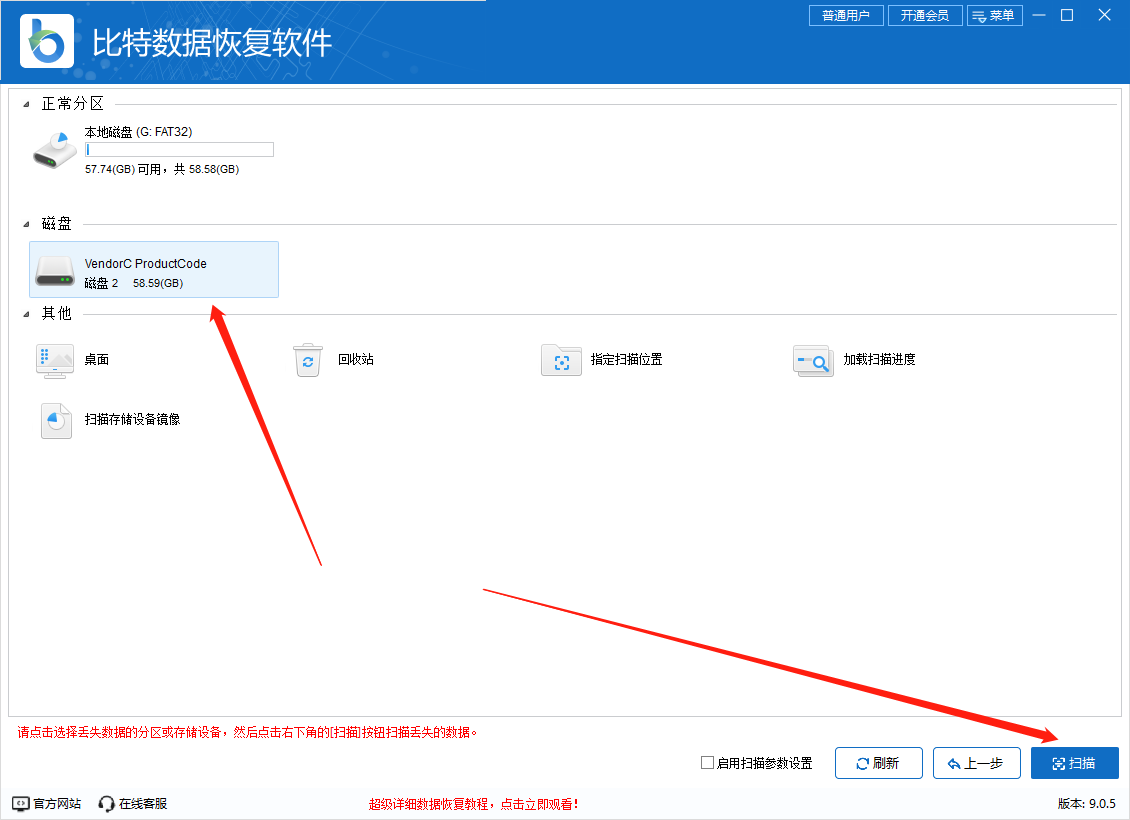Select the 回收站 (Recycle Bin) scan option
This screenshot has width=1130, height=820.
pos(308,360)
